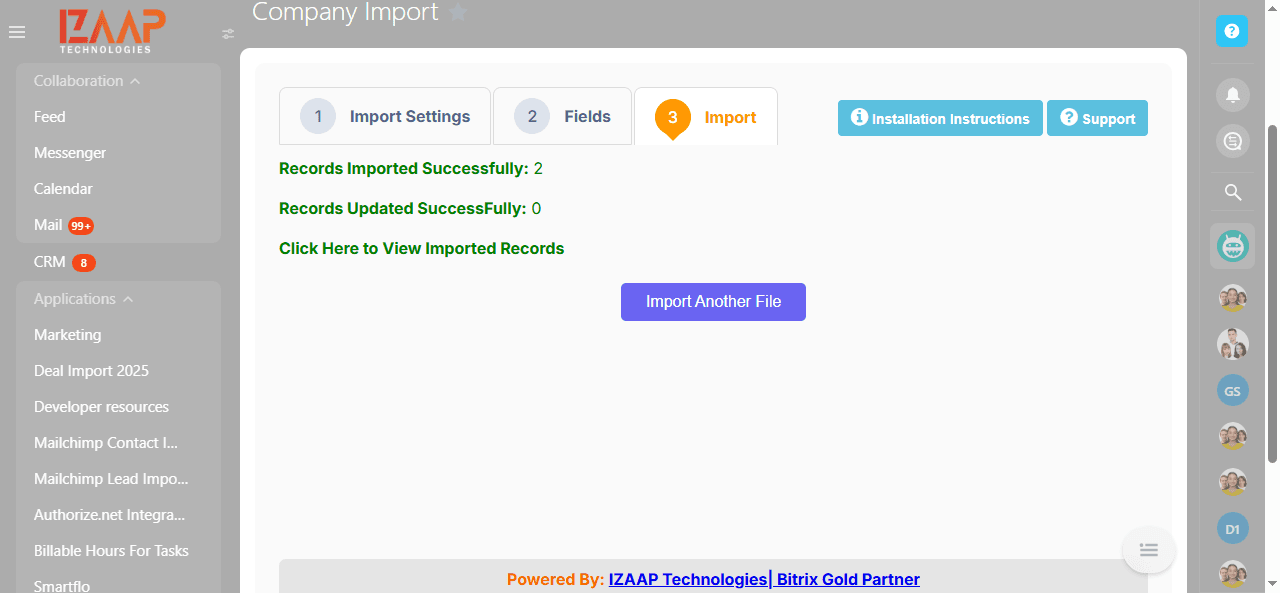Switch to the Import Settings tab
The width and height of the screenshot is (1280, 593).
tap(384, 116)
